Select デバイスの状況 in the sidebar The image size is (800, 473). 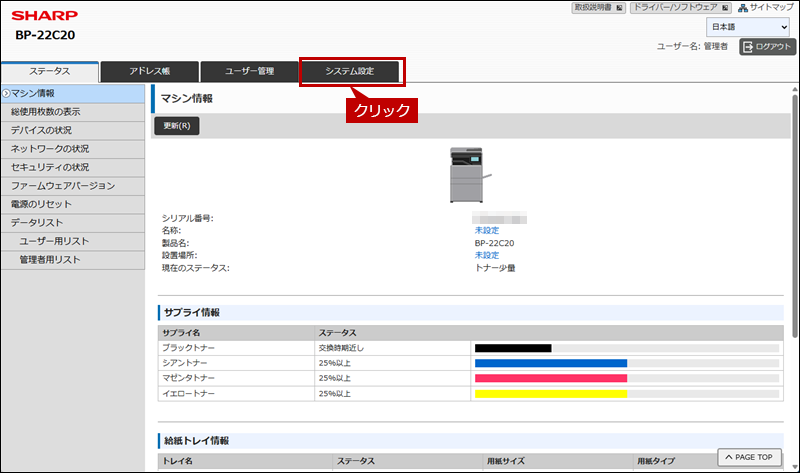coord(73,130)
